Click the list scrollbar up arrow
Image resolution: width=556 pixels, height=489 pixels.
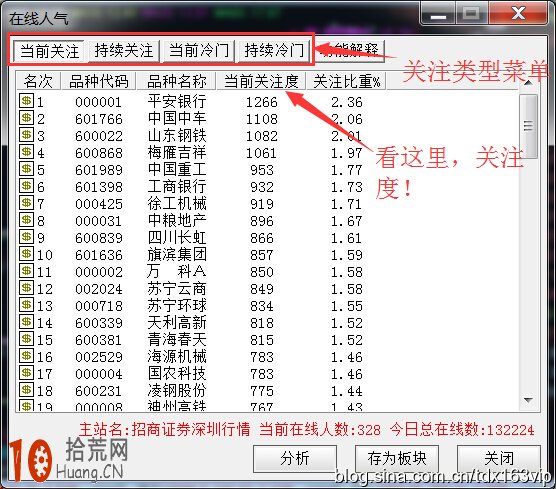pos(528,83)
